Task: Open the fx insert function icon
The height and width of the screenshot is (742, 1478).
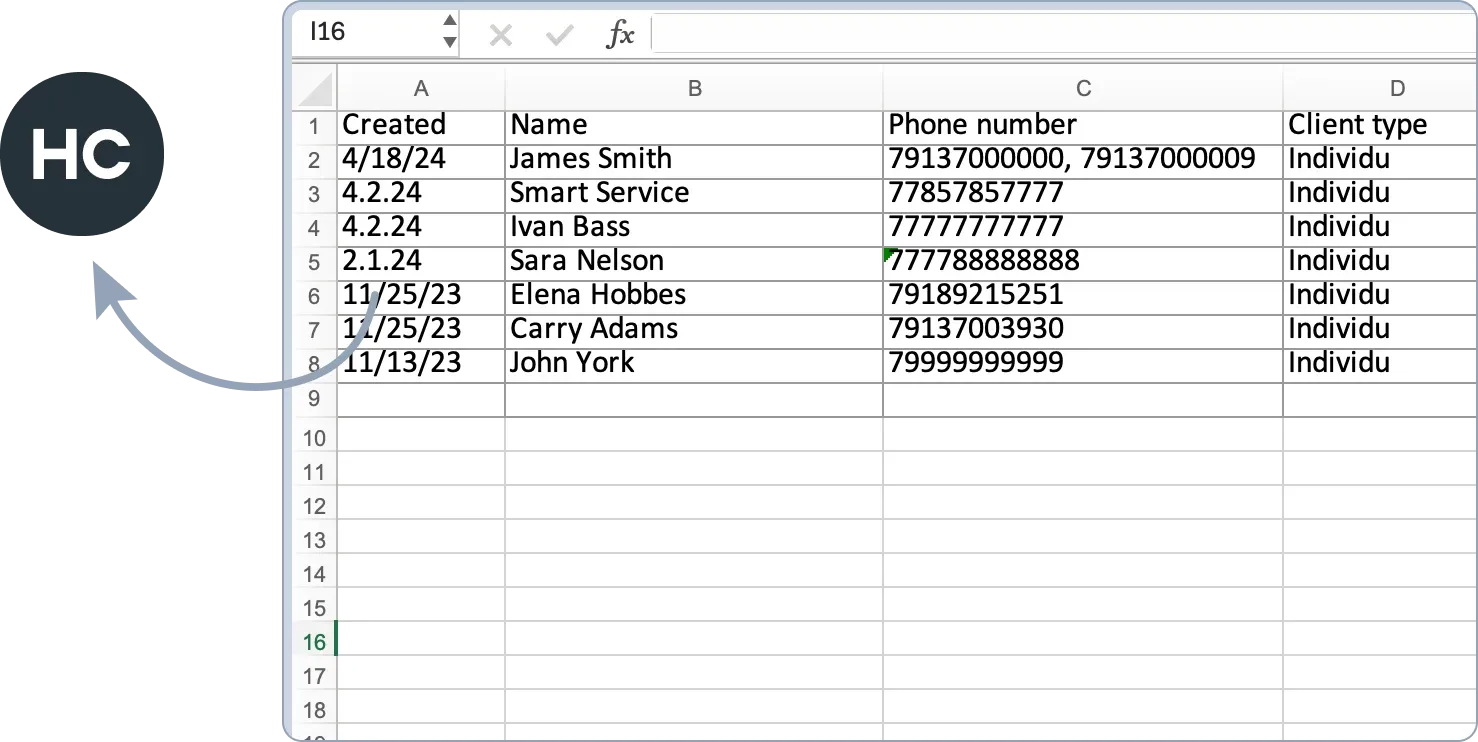Action: tap(620, 35)
